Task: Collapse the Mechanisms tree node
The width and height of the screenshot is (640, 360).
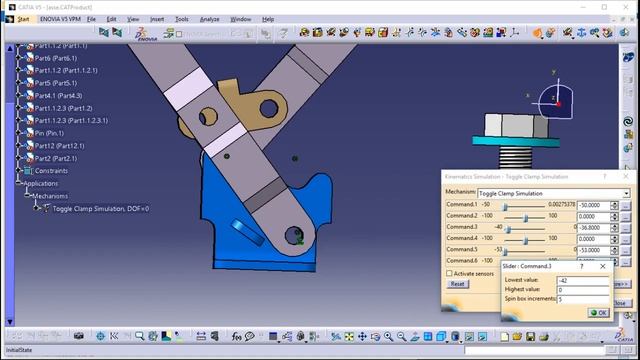Action: click(27, 196)
